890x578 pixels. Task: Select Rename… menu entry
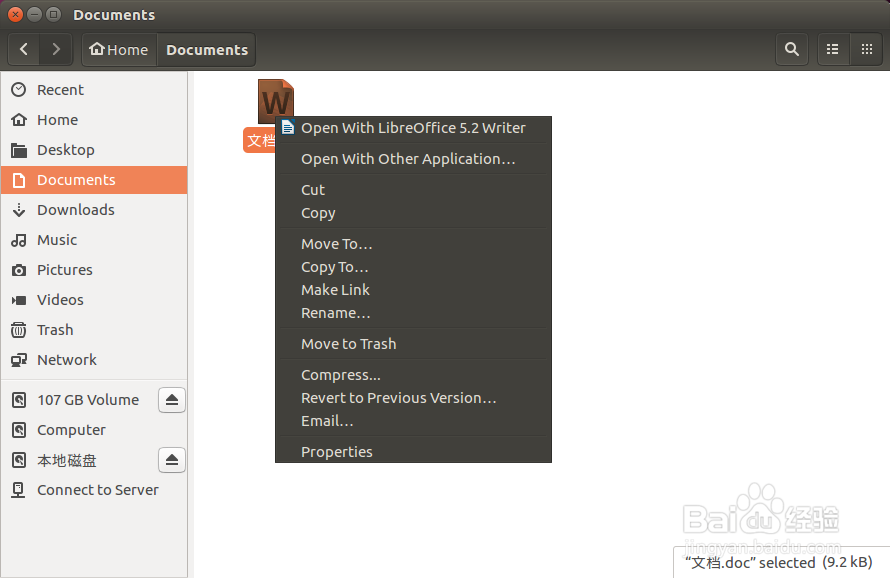413,313
